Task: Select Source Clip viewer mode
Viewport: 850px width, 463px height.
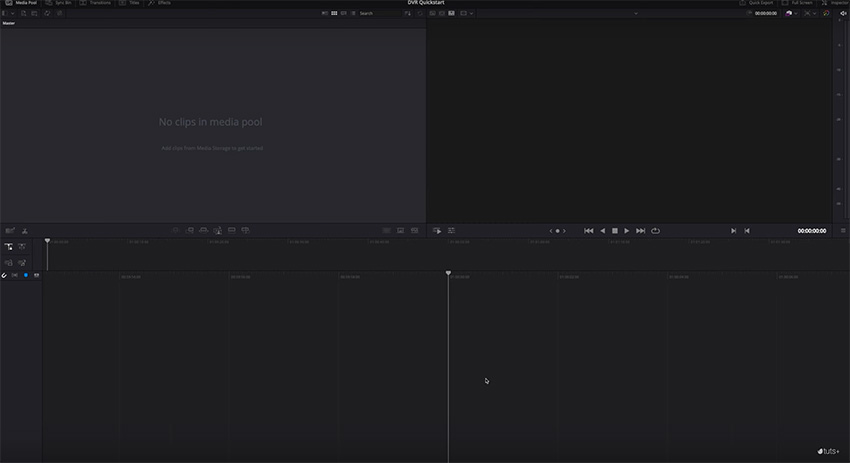Action: pyautogui.click(x=433, y=13)
